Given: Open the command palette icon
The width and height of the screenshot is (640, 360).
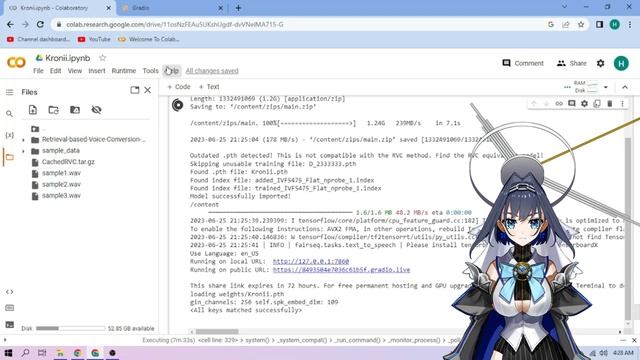Looking at the screenshot, I should [x=9, y=308].
